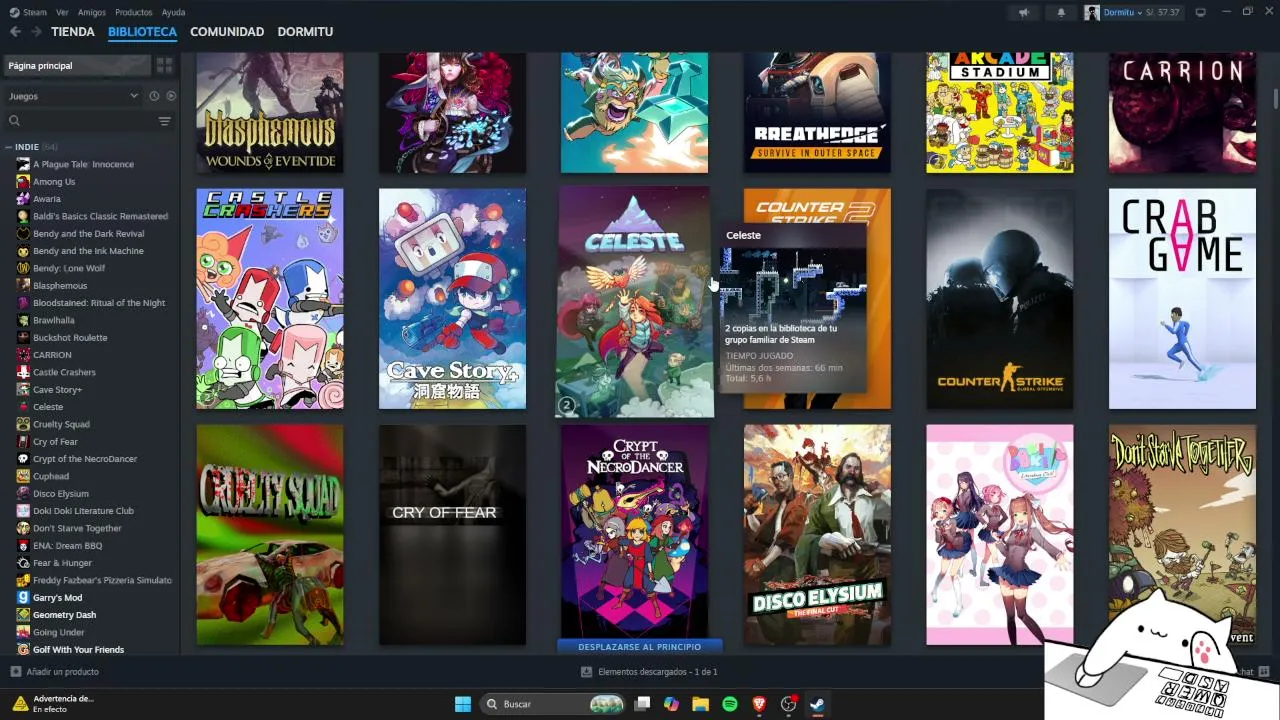Open File Explorer from the taskbar
This screenshot has height=720, width=1280.
click(700, 704)
